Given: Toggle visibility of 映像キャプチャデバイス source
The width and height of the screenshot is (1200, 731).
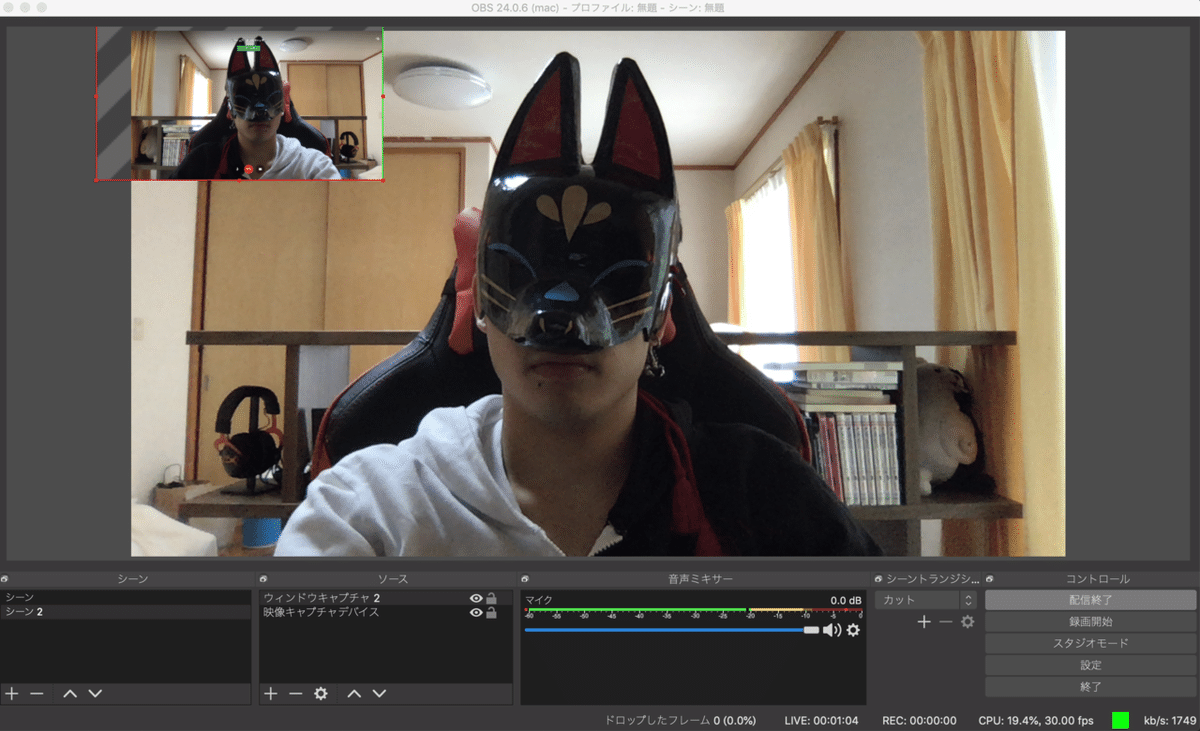Looking at the screenshot, I should [476, 612].
